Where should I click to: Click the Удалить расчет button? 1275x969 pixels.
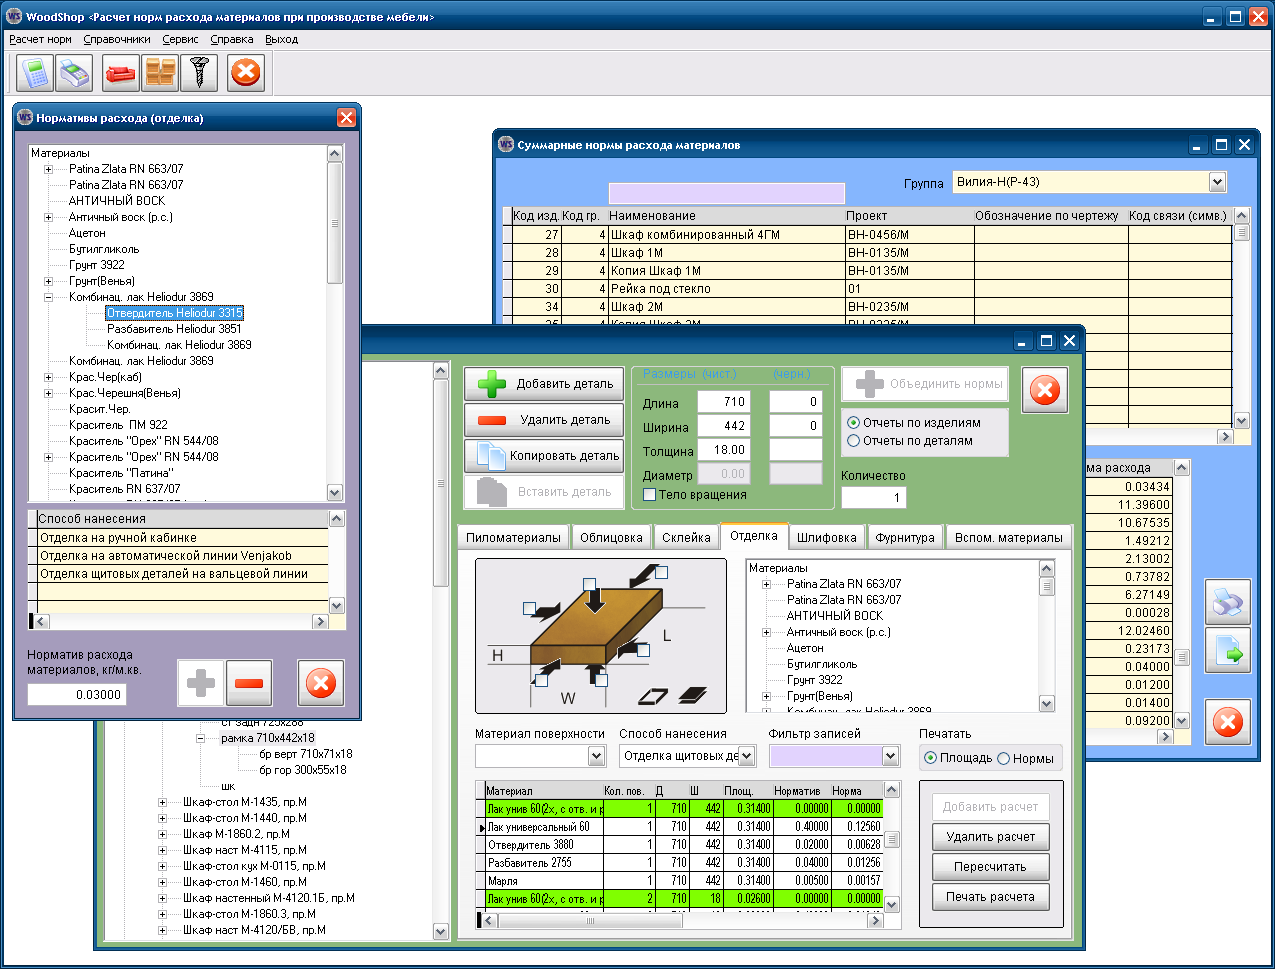coord(991,837)
